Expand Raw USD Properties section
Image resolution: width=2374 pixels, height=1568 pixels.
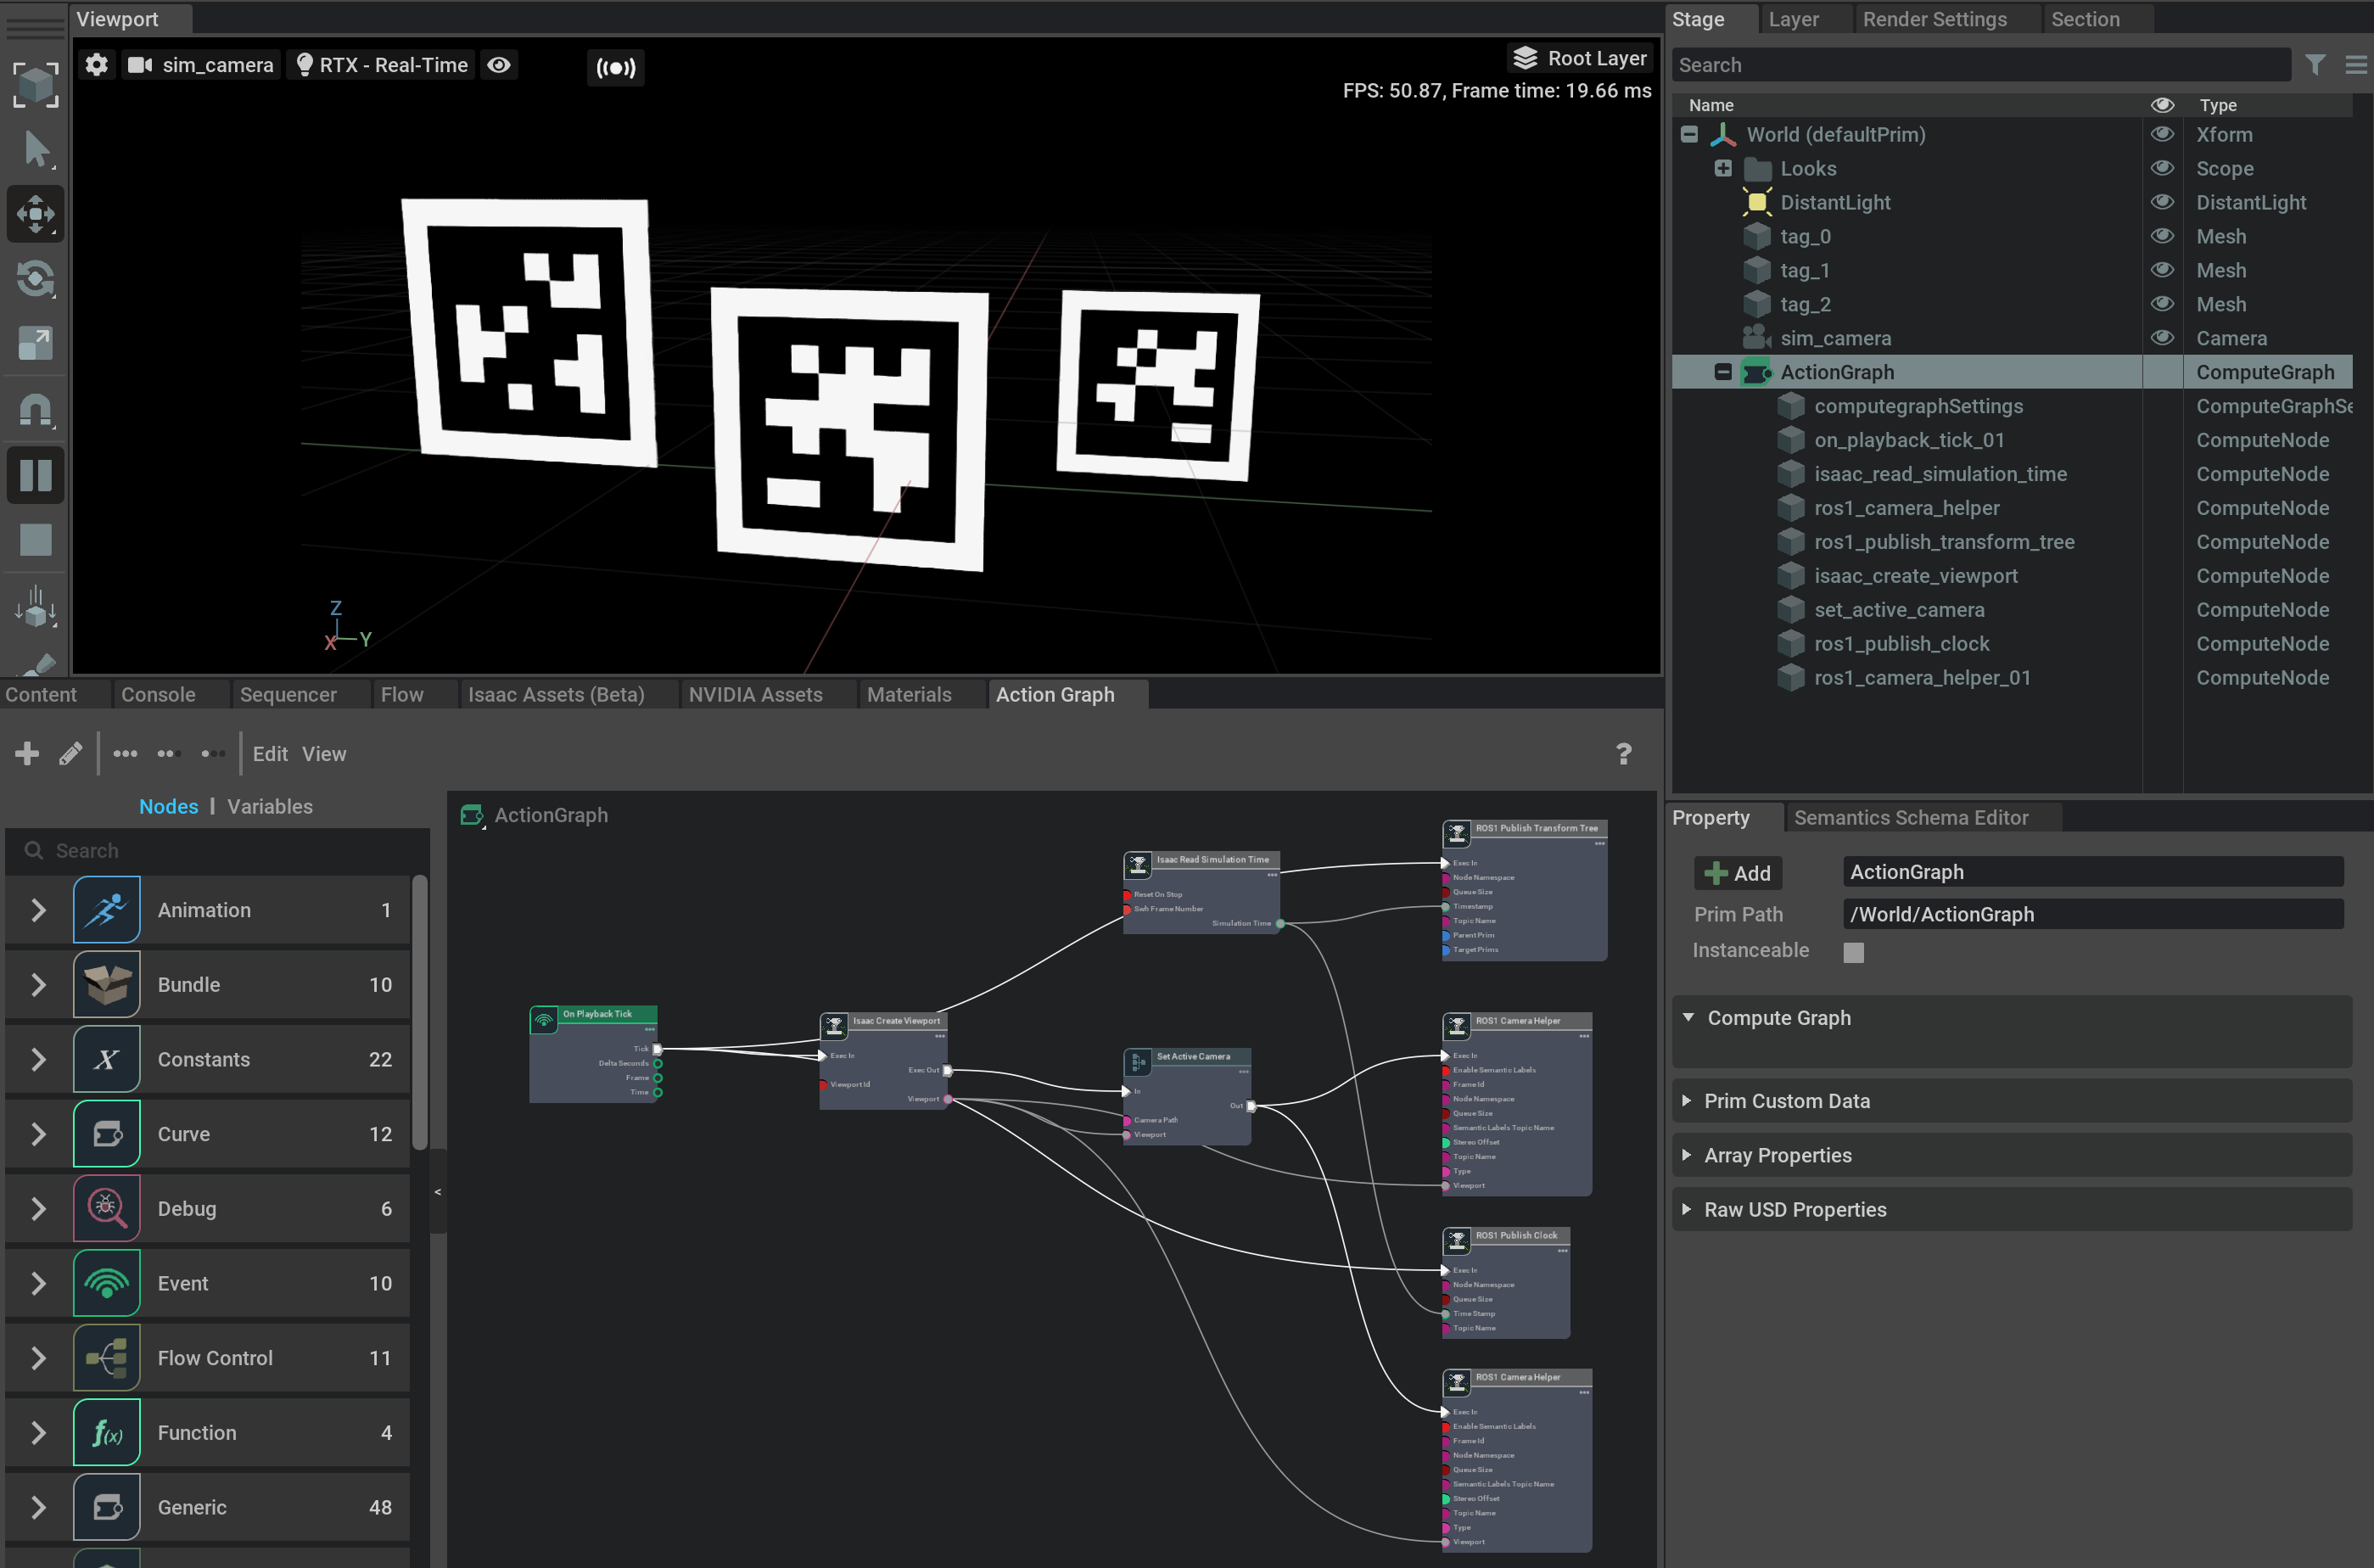coord(1687,1210)
